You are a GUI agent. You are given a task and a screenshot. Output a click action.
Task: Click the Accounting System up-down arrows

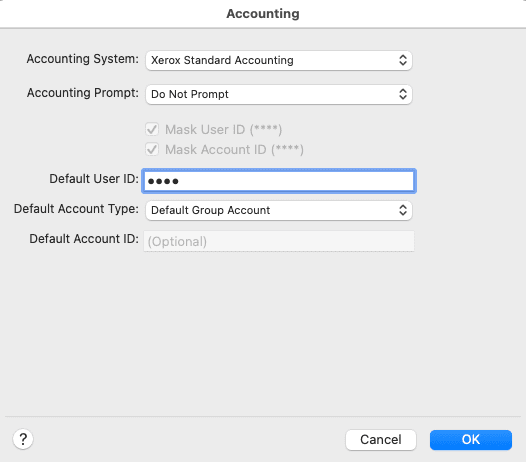(x=403, y=60)
